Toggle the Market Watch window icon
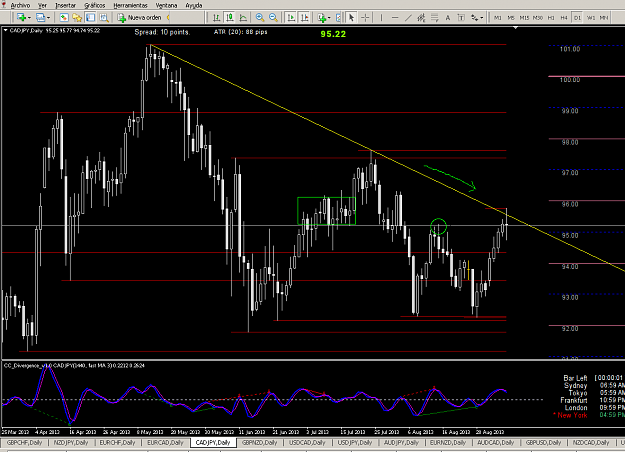625x452 pixels. coord(64,18)
